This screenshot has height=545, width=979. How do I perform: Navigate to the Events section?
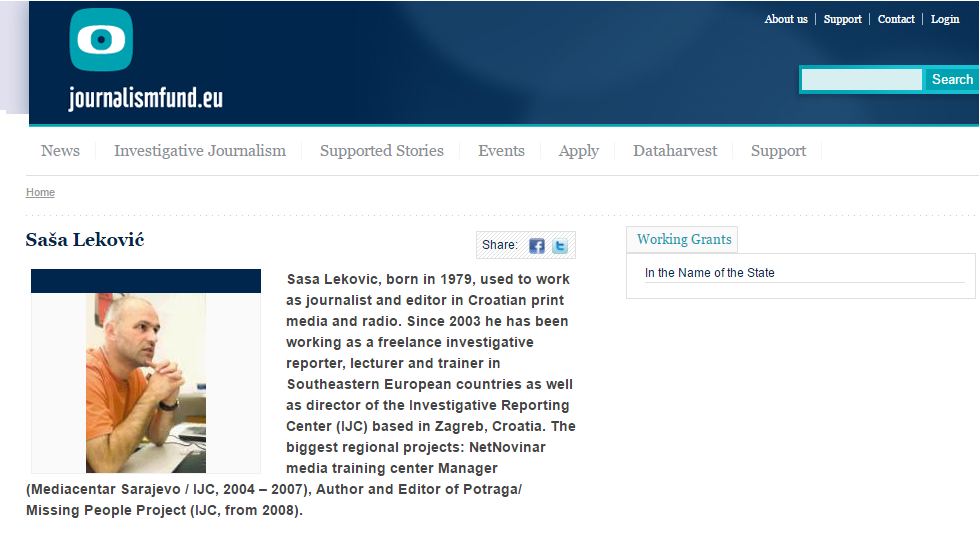click(x=501, y=151)
